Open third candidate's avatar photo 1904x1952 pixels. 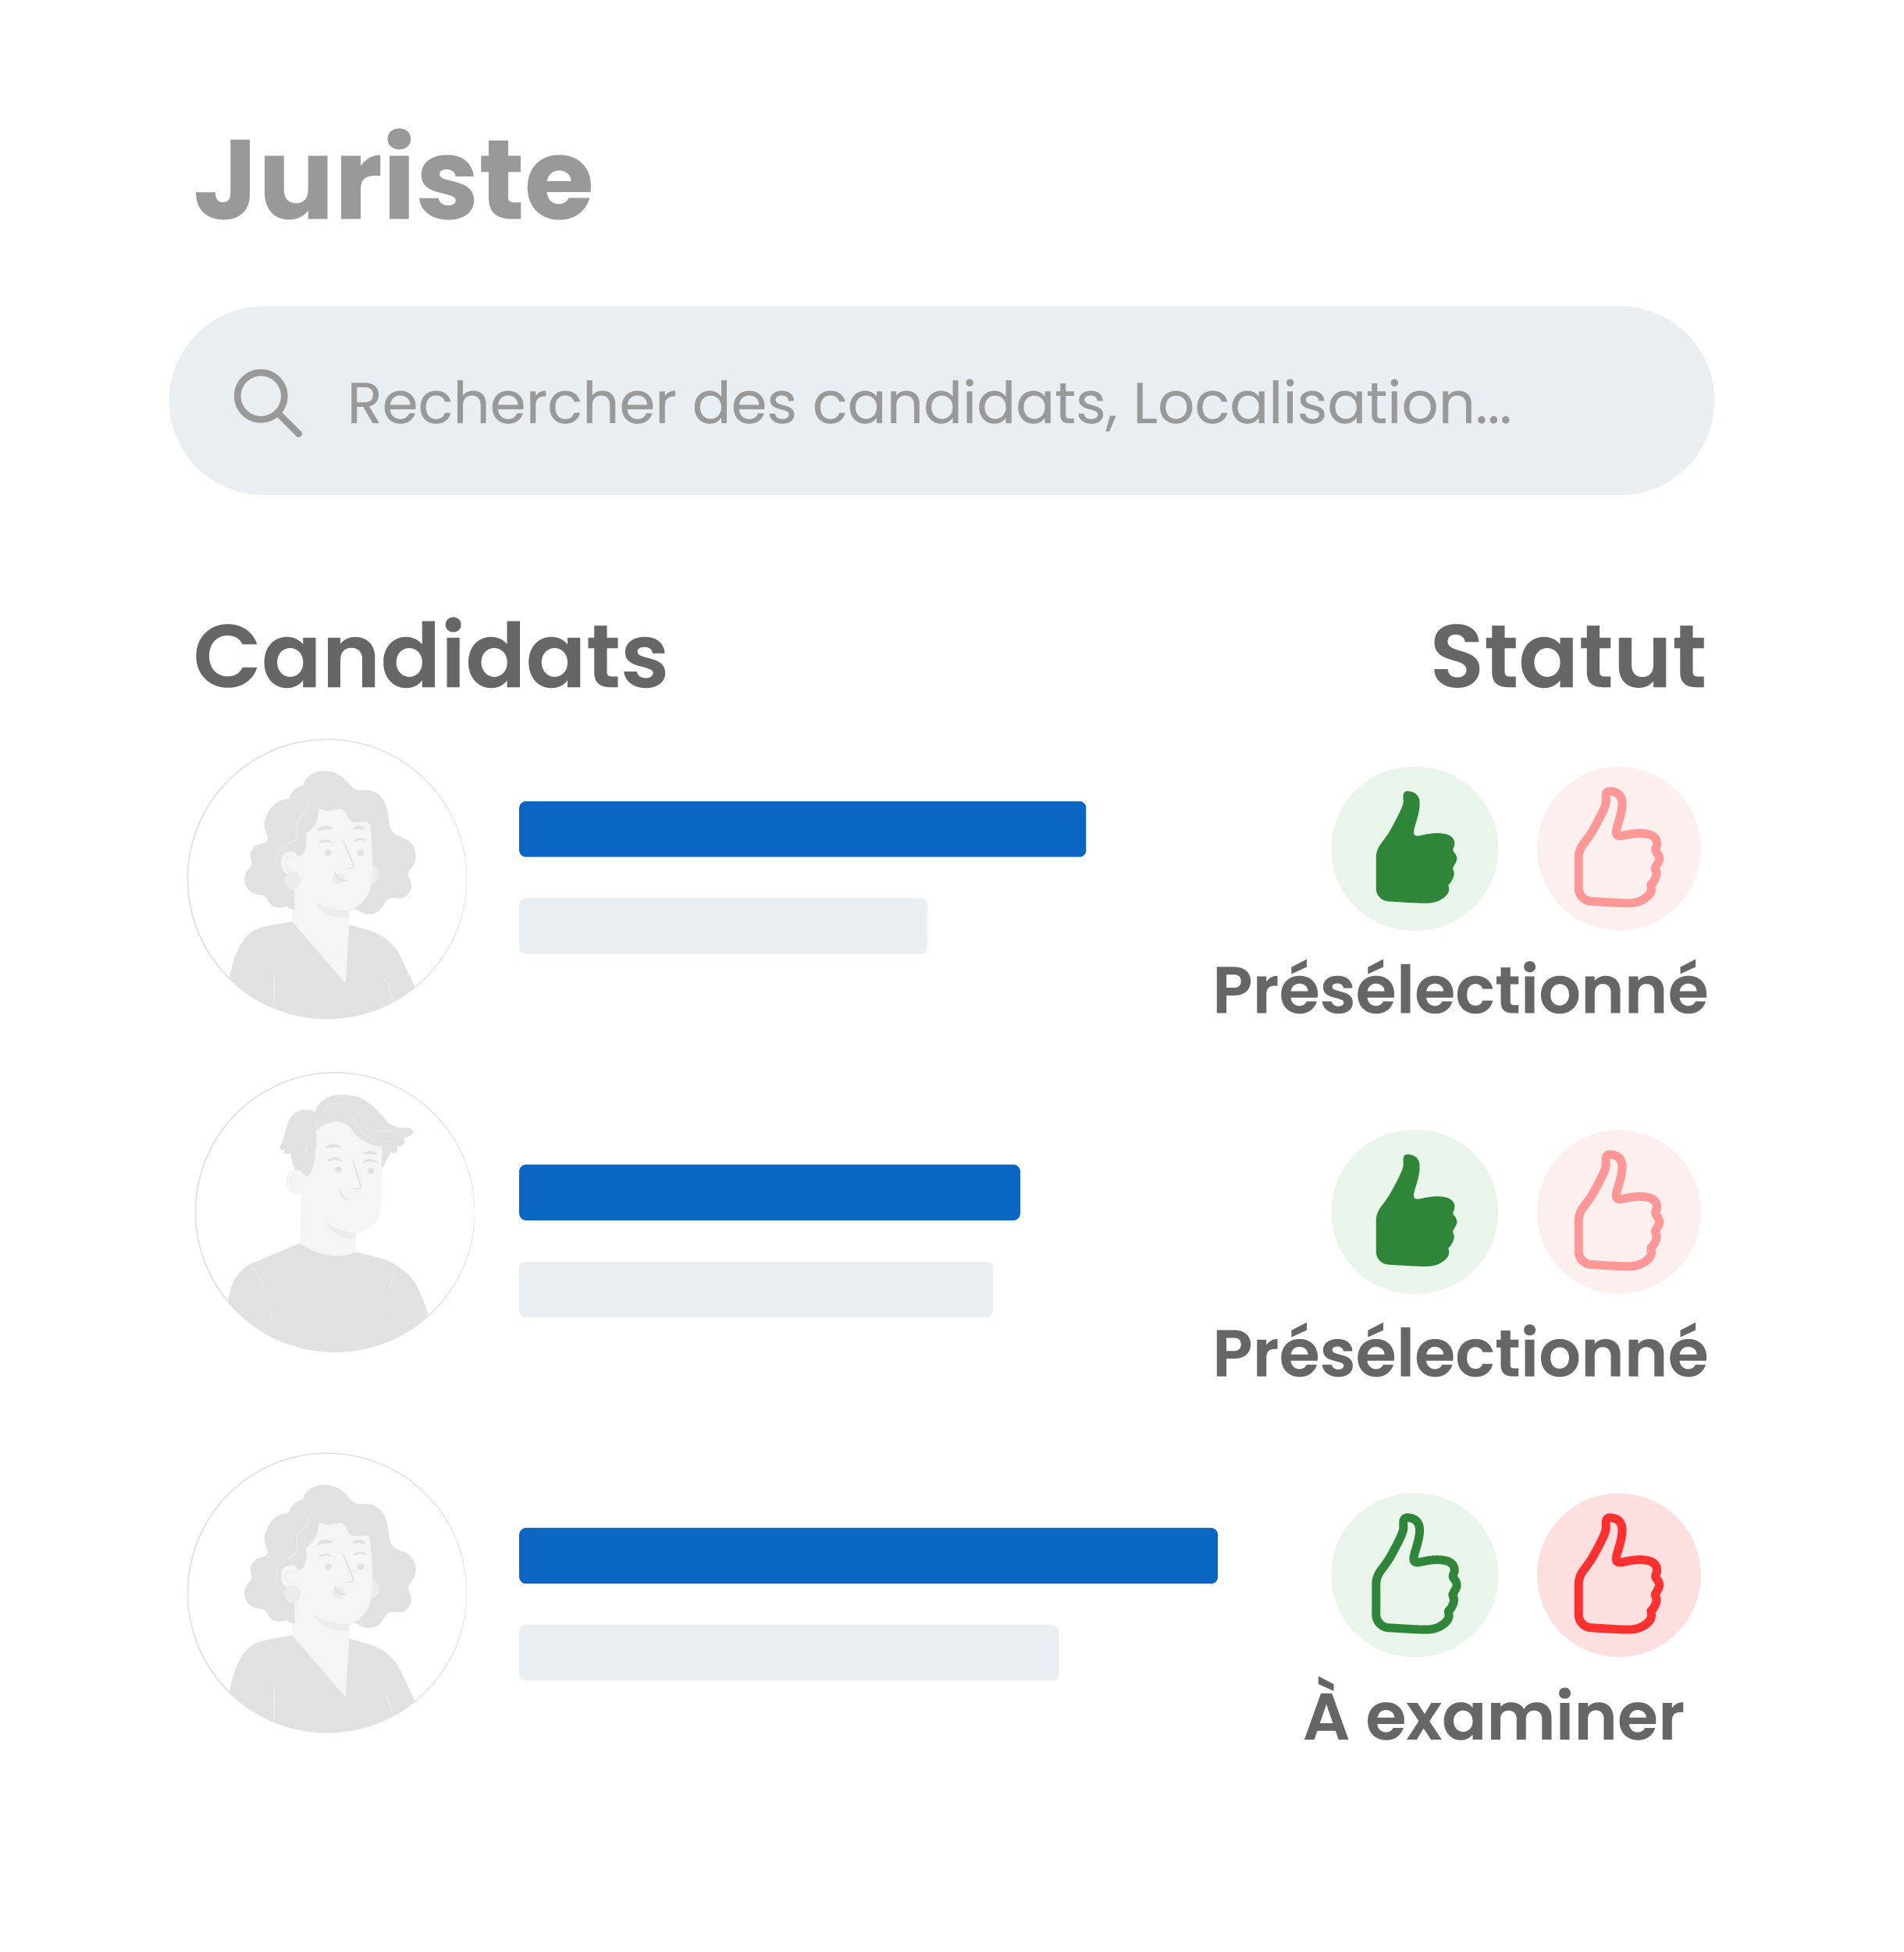(327, 1593)
